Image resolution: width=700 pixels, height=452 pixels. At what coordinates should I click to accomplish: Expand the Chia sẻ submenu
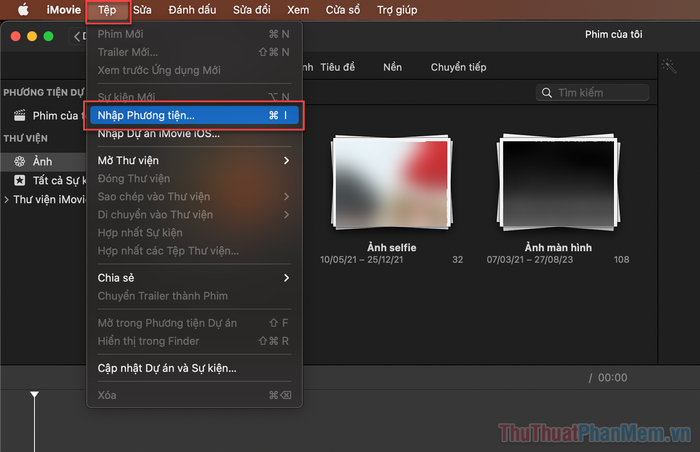[x=194, y=278]
